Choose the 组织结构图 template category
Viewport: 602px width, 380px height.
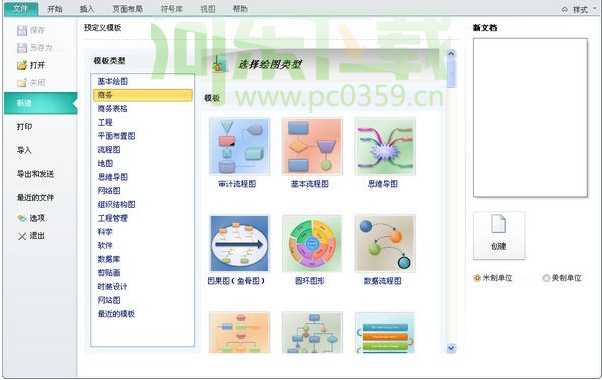click(x=116, y=204)
